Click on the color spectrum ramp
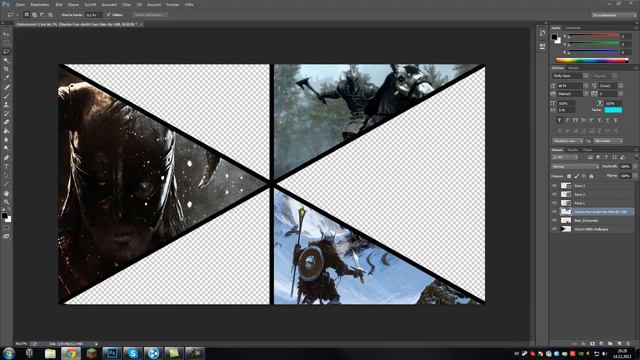Screen dimensions: 640x360 [x=591, y=60]
